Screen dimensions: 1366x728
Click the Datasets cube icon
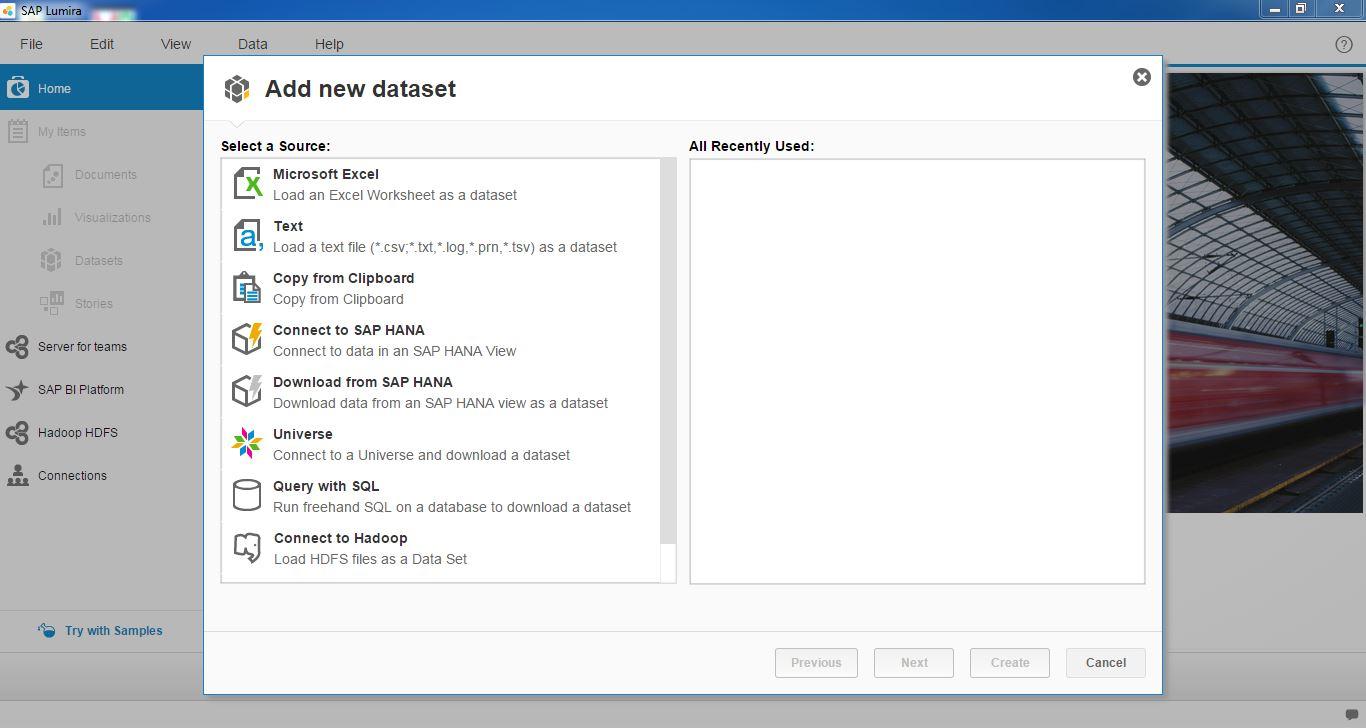click(x=52, y=260)
